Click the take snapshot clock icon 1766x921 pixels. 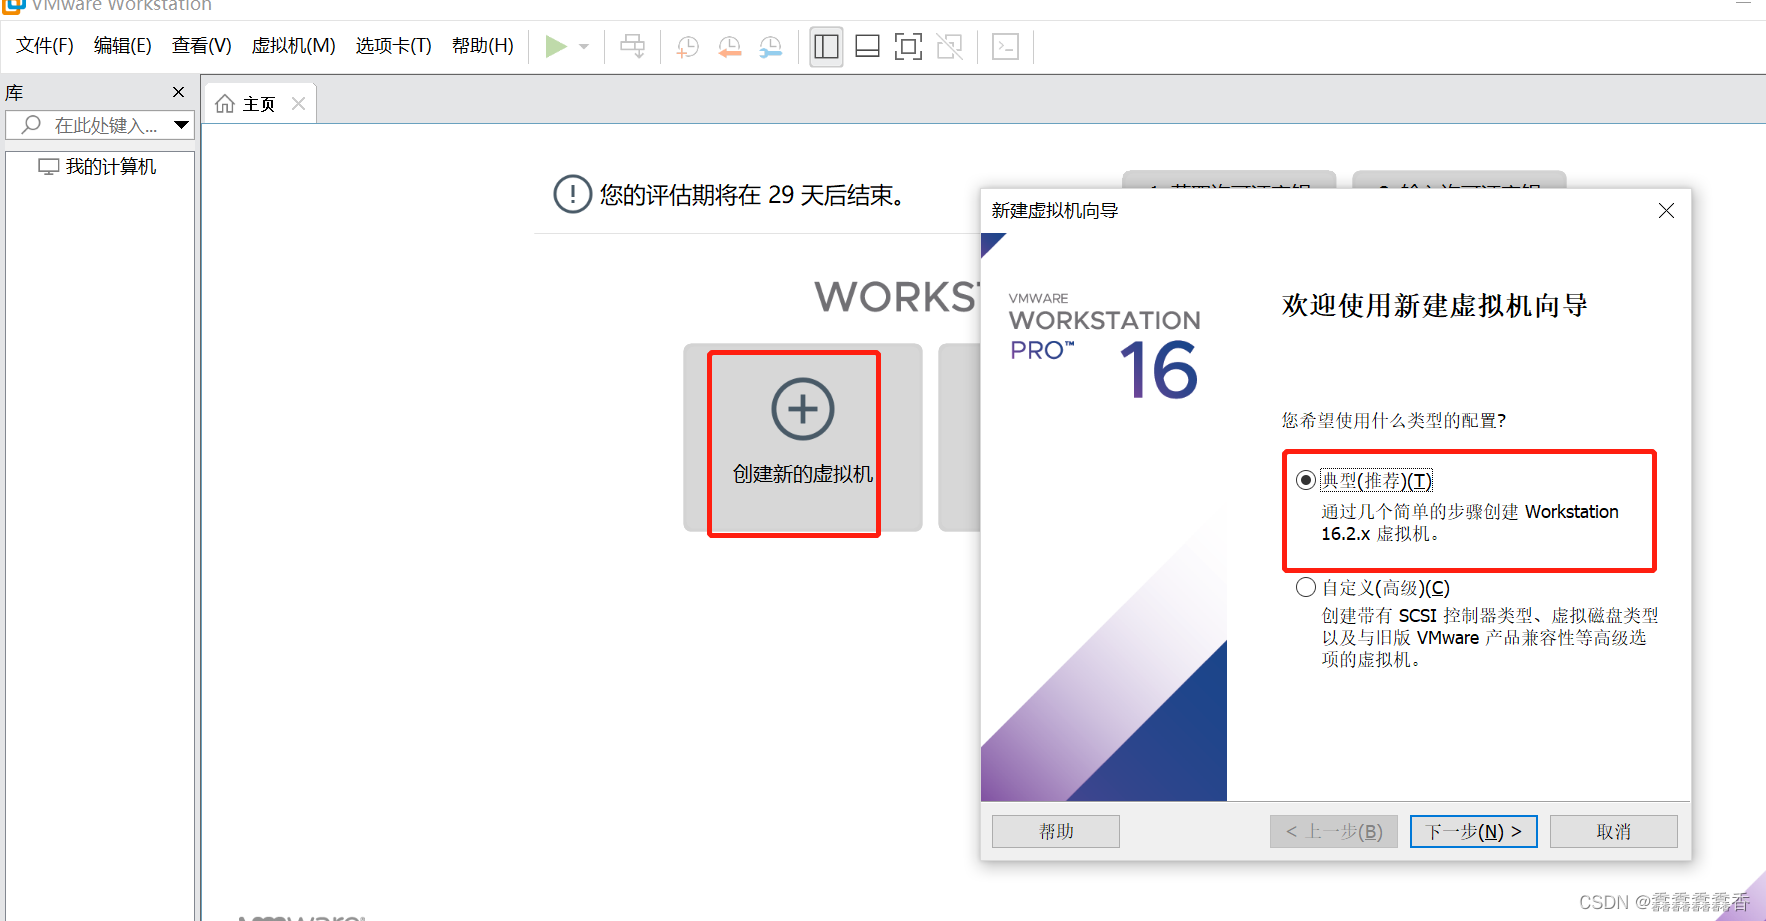coord(688,46)
